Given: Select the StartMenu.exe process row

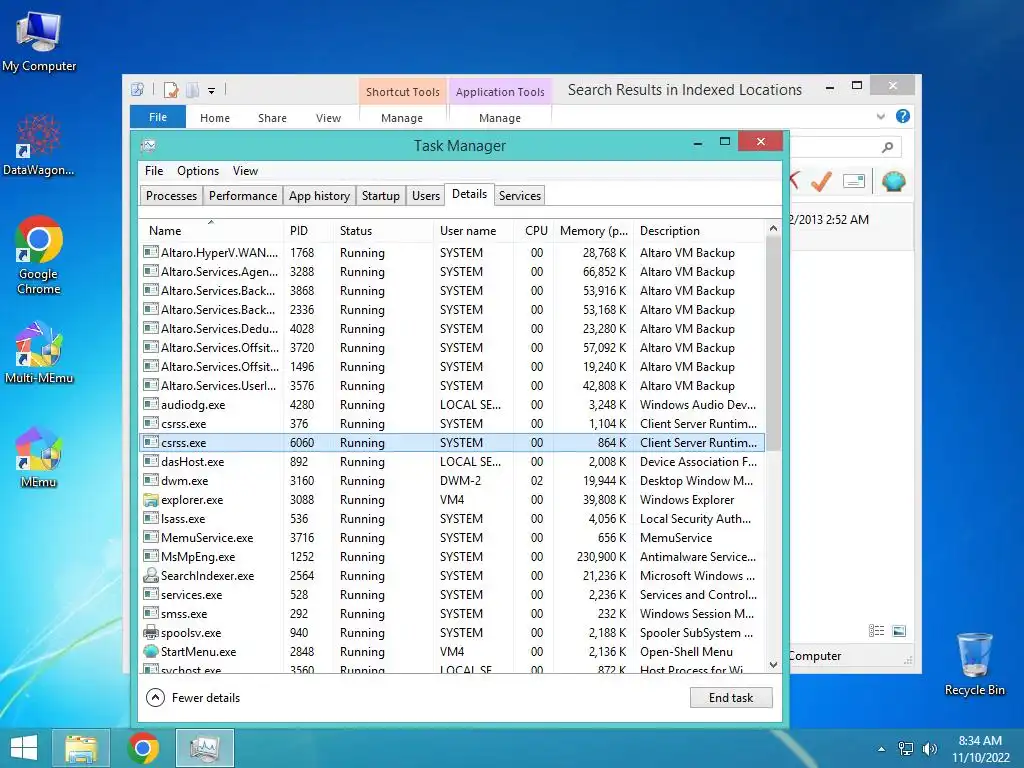Looking at the screenshot, I should 452,652.
